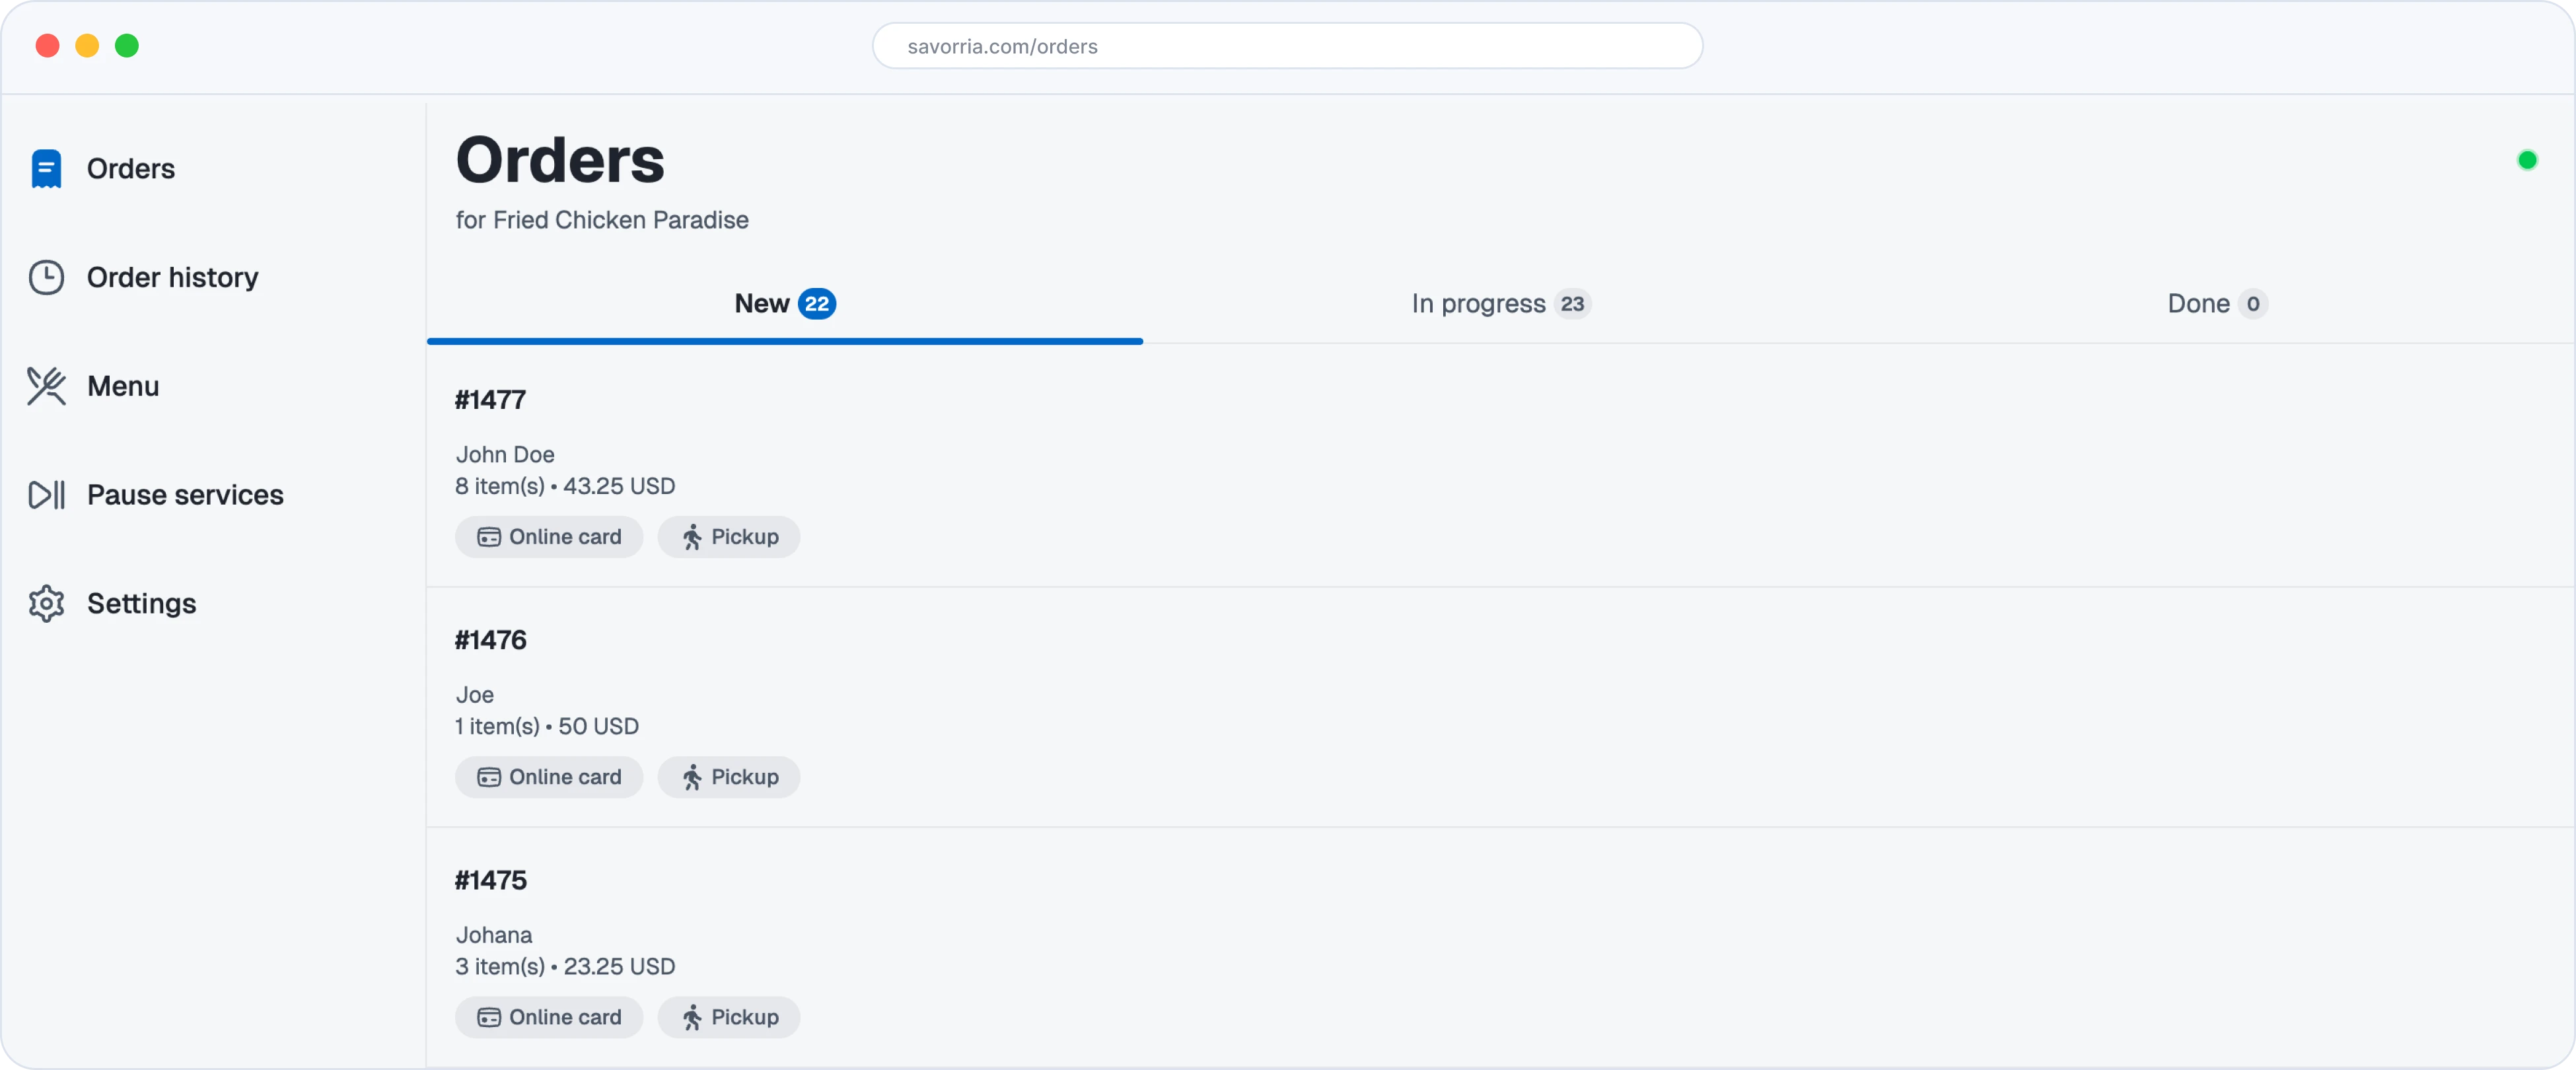Open order #1477 details
2576x1070 pixels.
tap(491, 399)
